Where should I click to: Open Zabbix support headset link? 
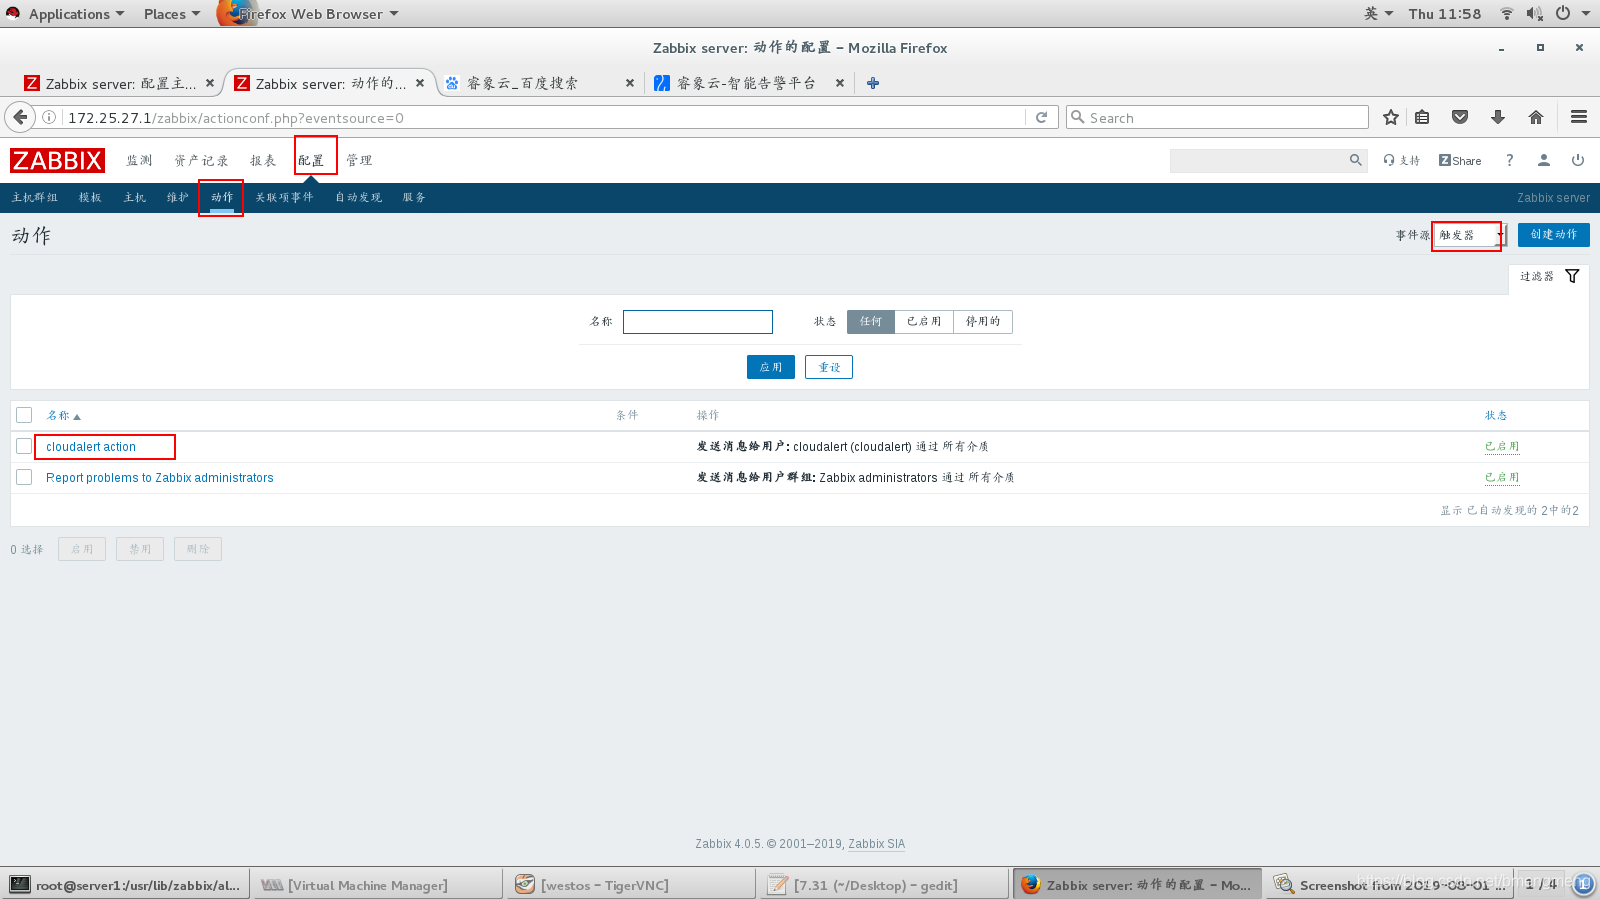click(1401, 160)
